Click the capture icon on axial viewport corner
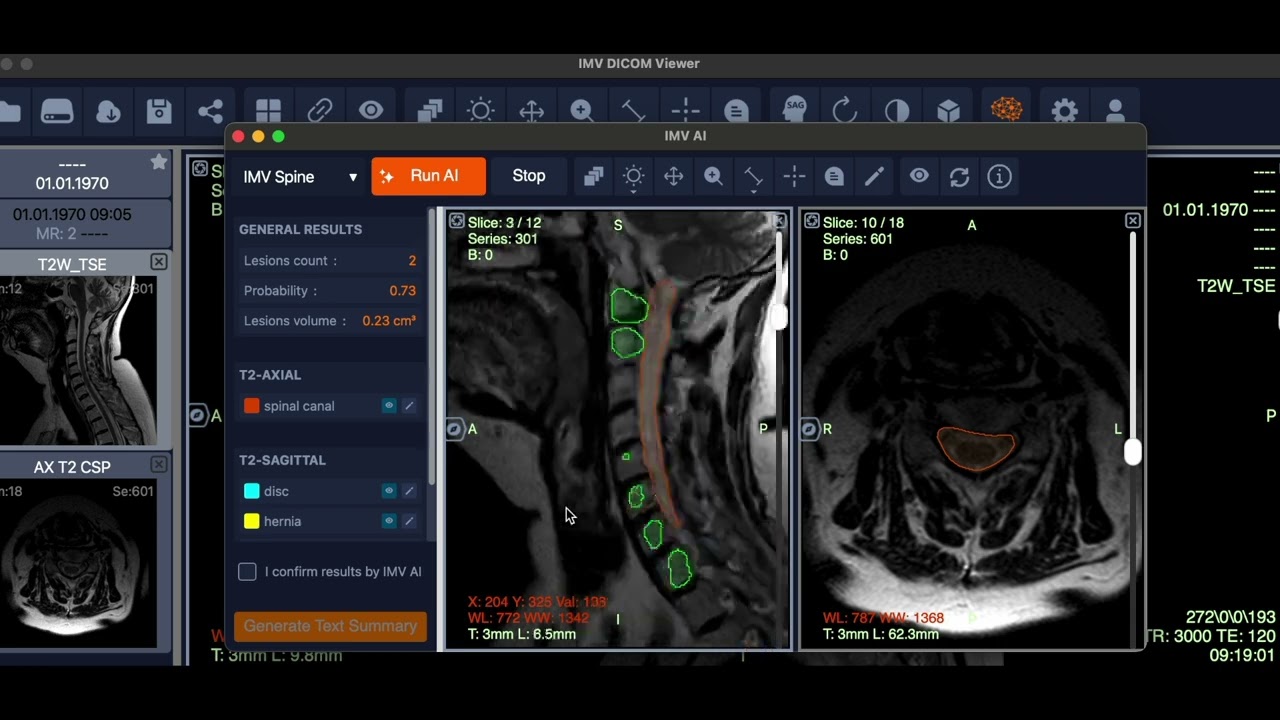 point(812,222)
